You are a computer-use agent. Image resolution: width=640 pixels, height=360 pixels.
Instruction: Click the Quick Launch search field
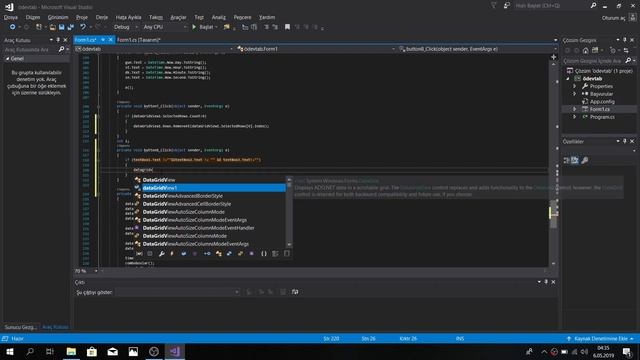(x=551, y=6)
